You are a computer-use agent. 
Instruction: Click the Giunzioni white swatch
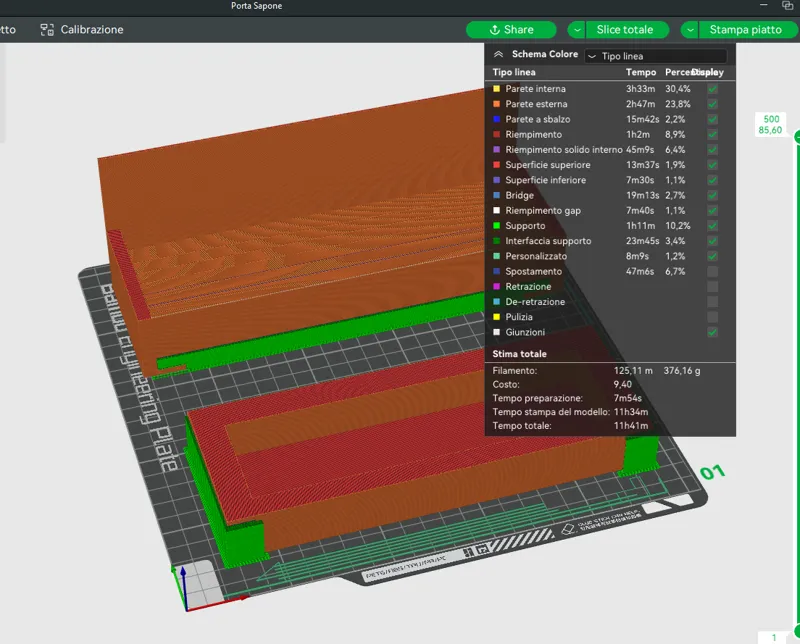[x=496, y=332]
